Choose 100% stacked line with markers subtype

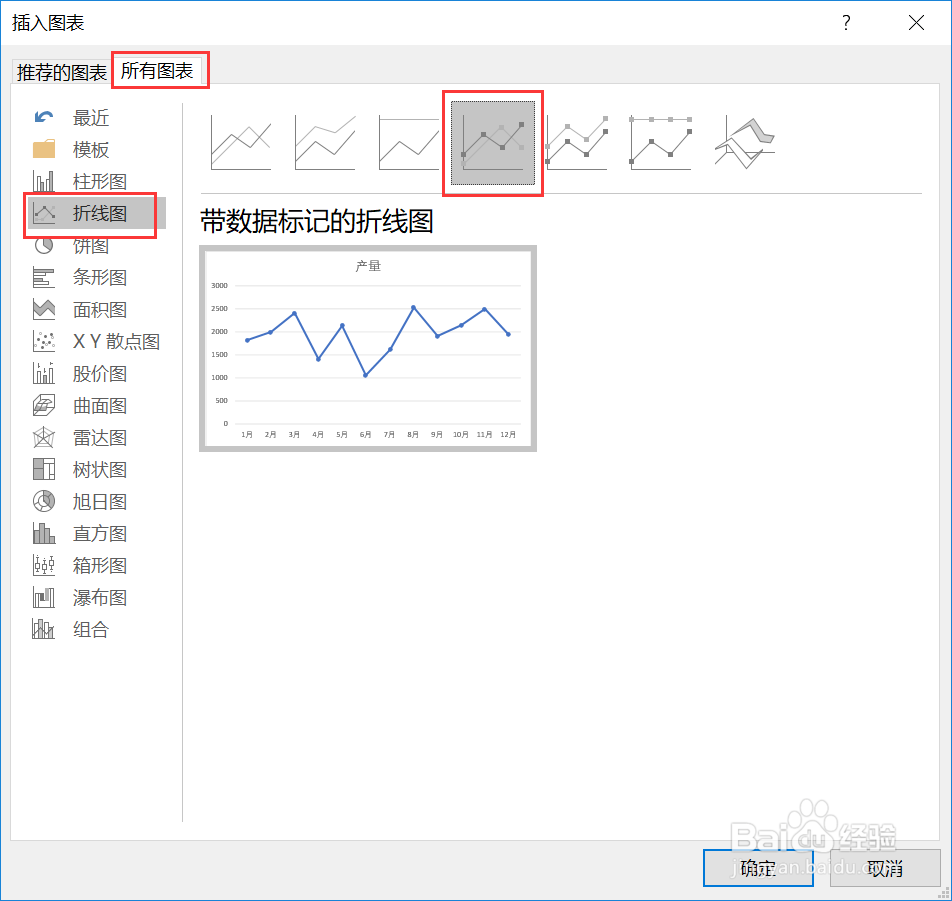pos(661,143)
